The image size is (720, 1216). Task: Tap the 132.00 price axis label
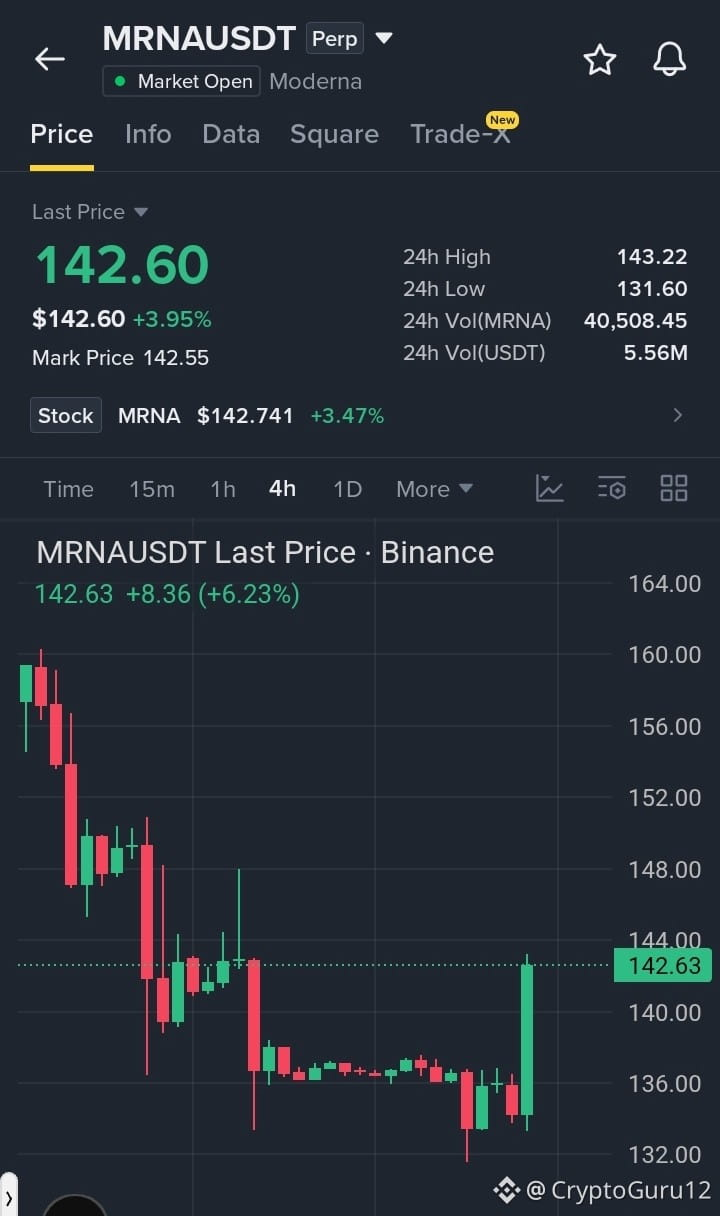coord(665,1155)
